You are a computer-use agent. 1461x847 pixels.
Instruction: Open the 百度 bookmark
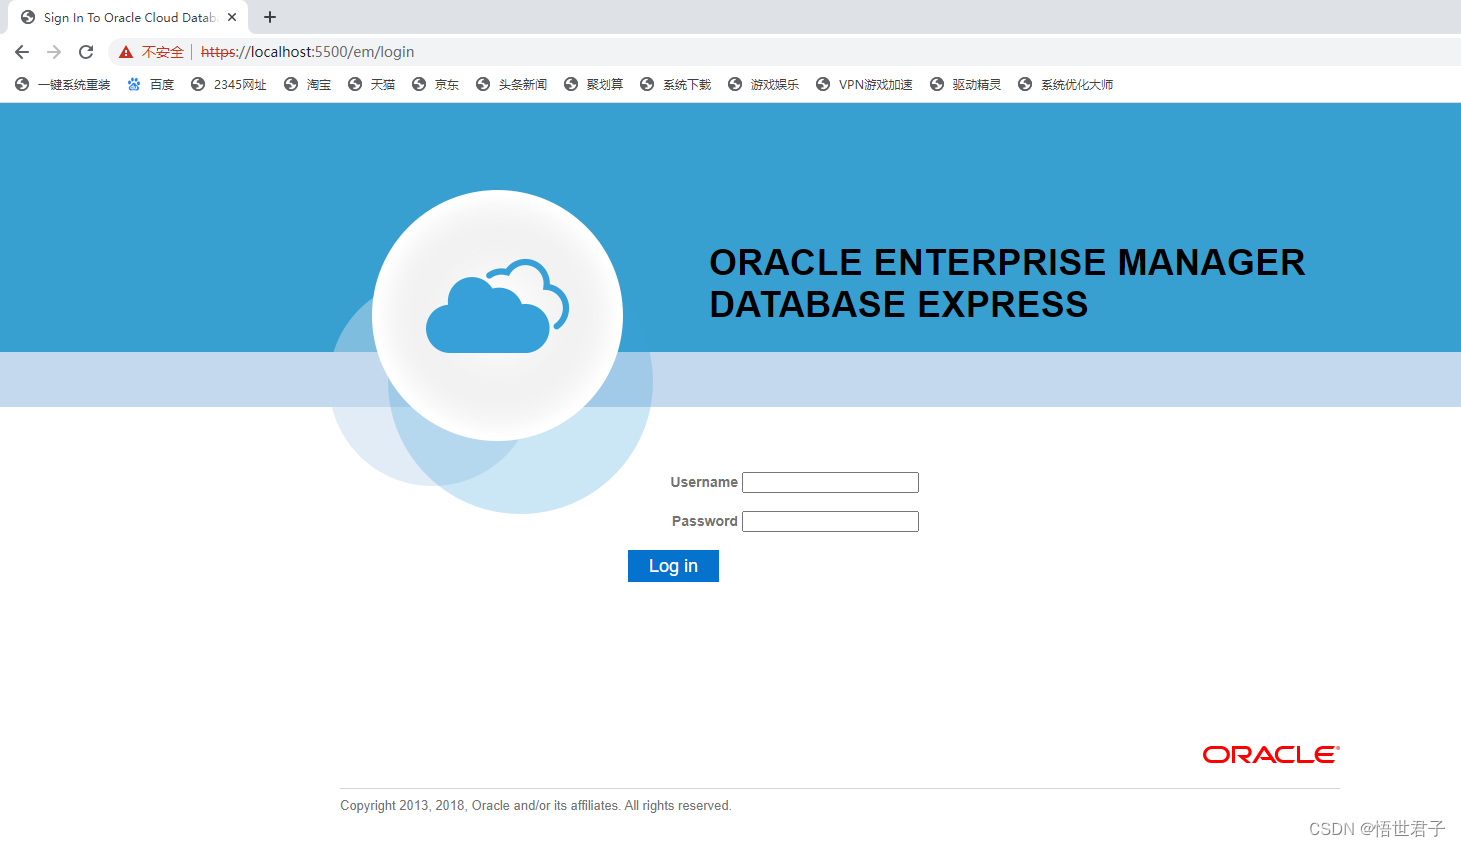[151, 85]
